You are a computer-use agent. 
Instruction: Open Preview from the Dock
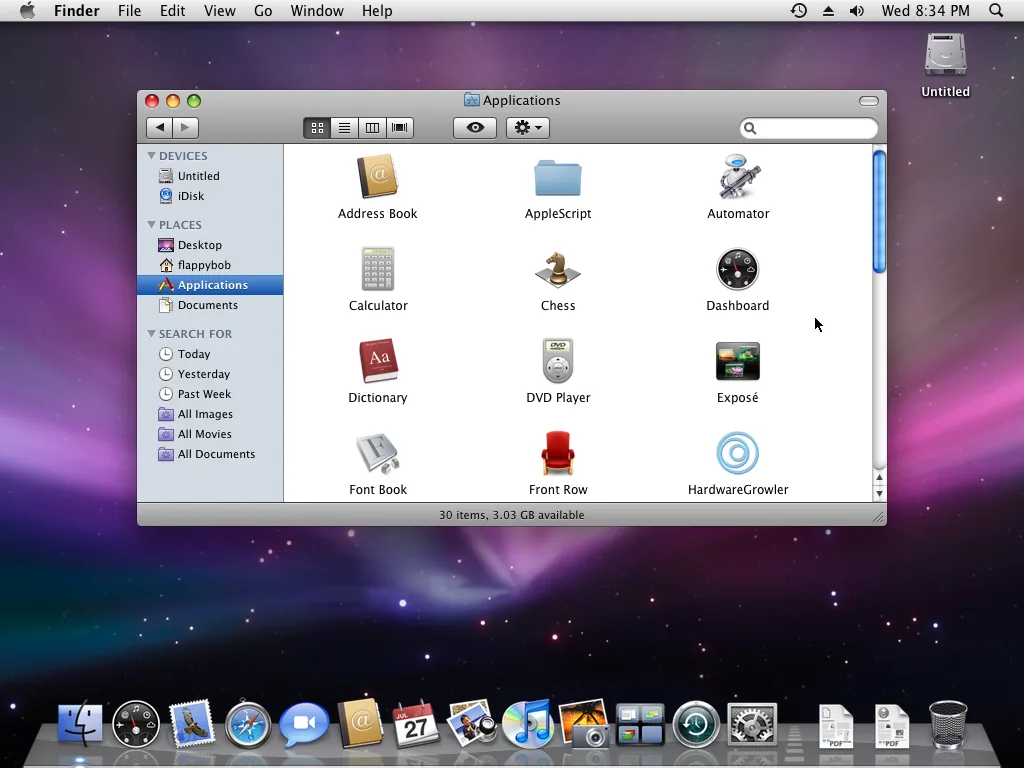[472, 723]
